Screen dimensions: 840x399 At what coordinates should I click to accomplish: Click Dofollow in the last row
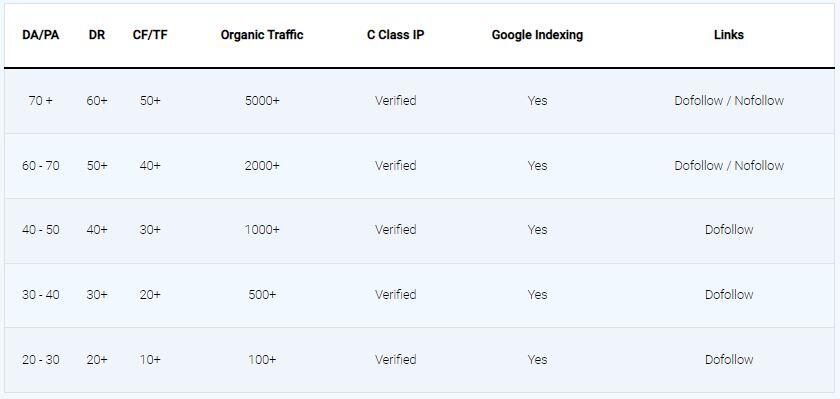pos(729,359)
